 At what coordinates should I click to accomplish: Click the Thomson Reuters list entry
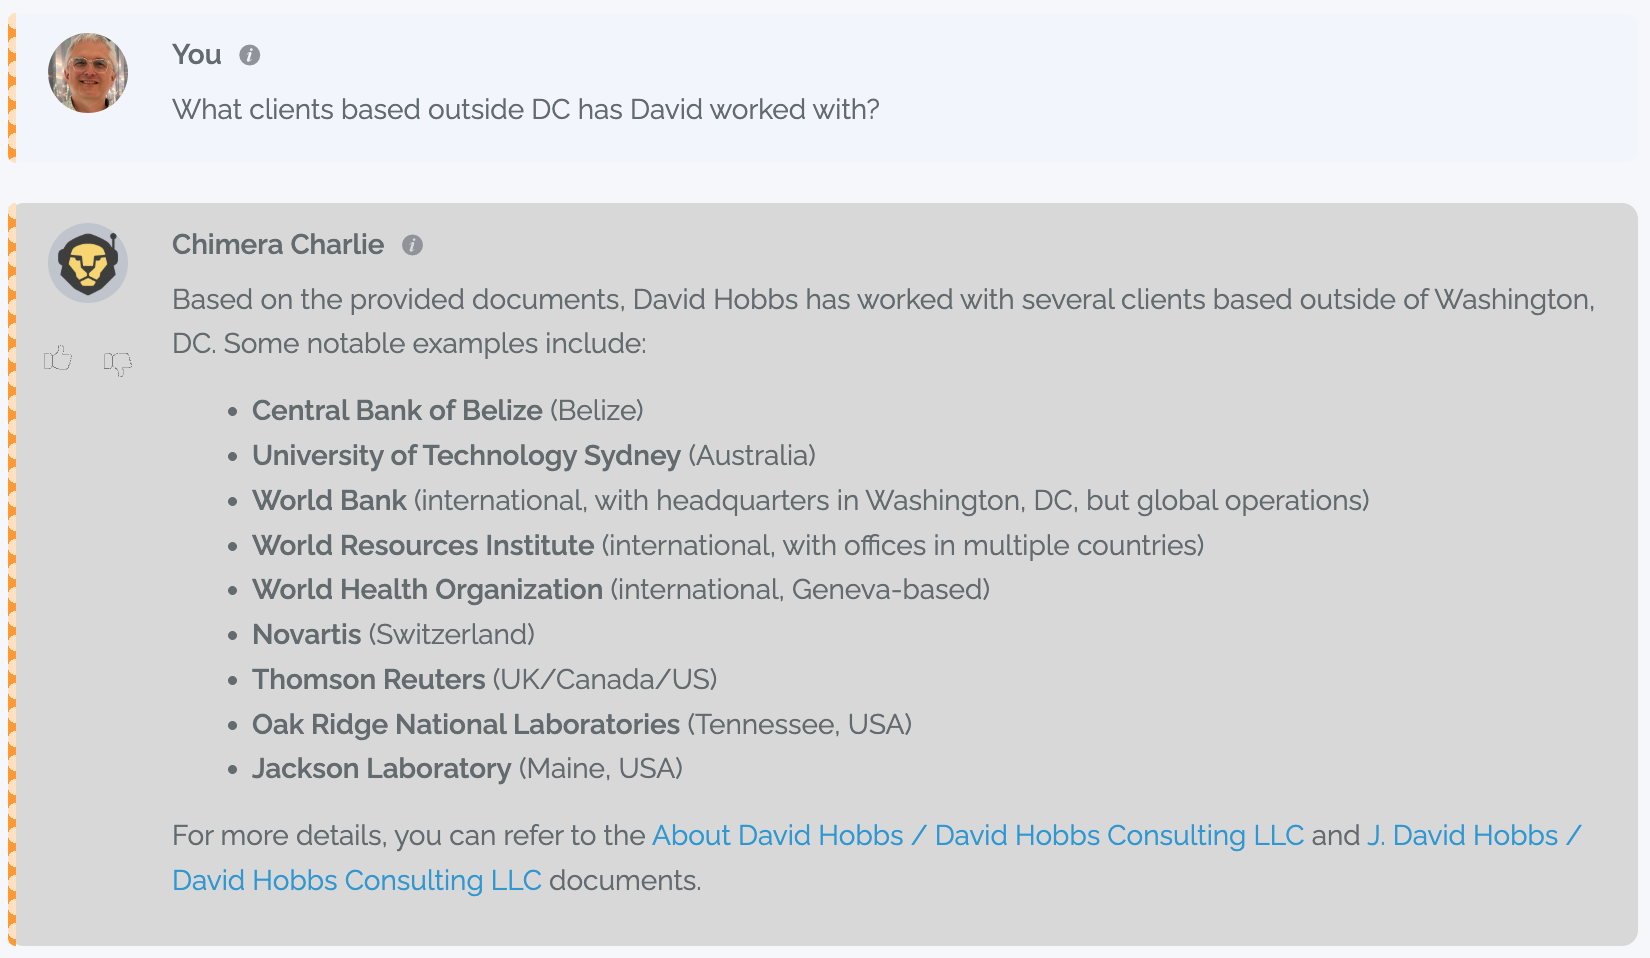pyautogui.click(x=485, y=679)
